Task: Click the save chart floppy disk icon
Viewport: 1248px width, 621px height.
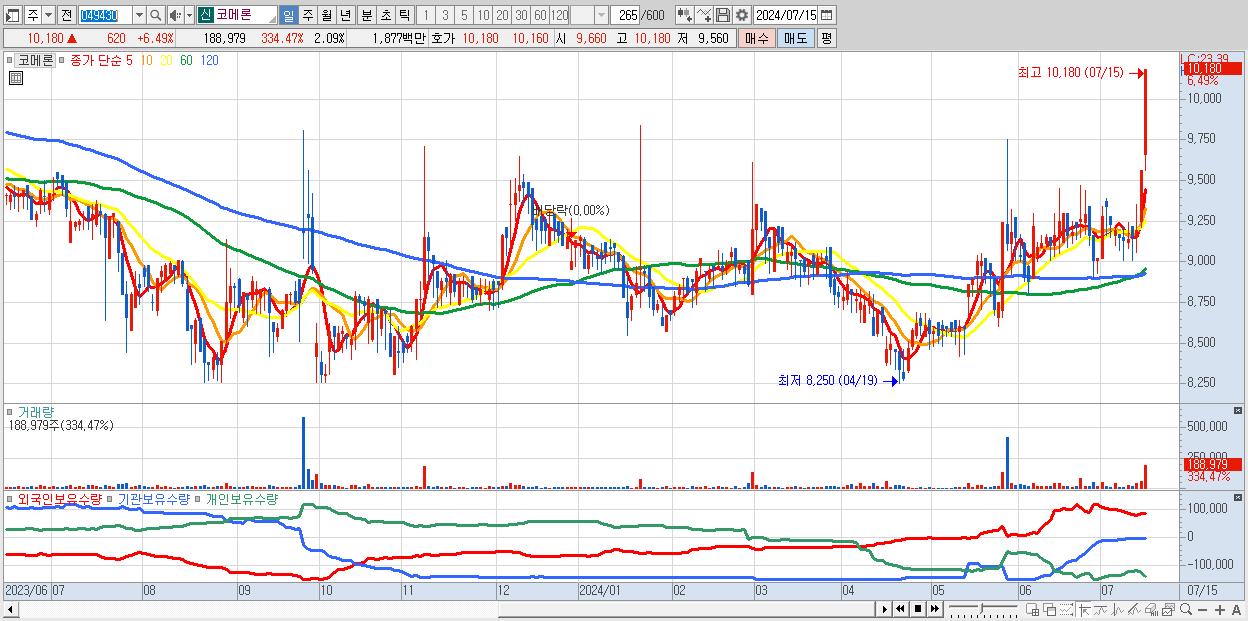Action: (723, 15)
